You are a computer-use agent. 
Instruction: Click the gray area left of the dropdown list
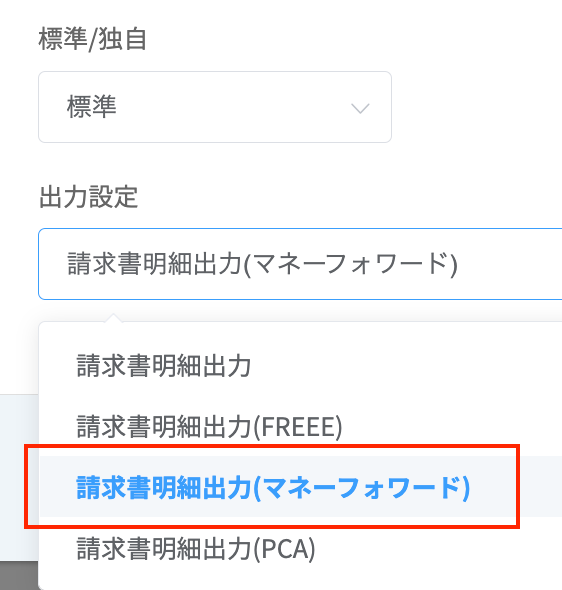(19, 477)
